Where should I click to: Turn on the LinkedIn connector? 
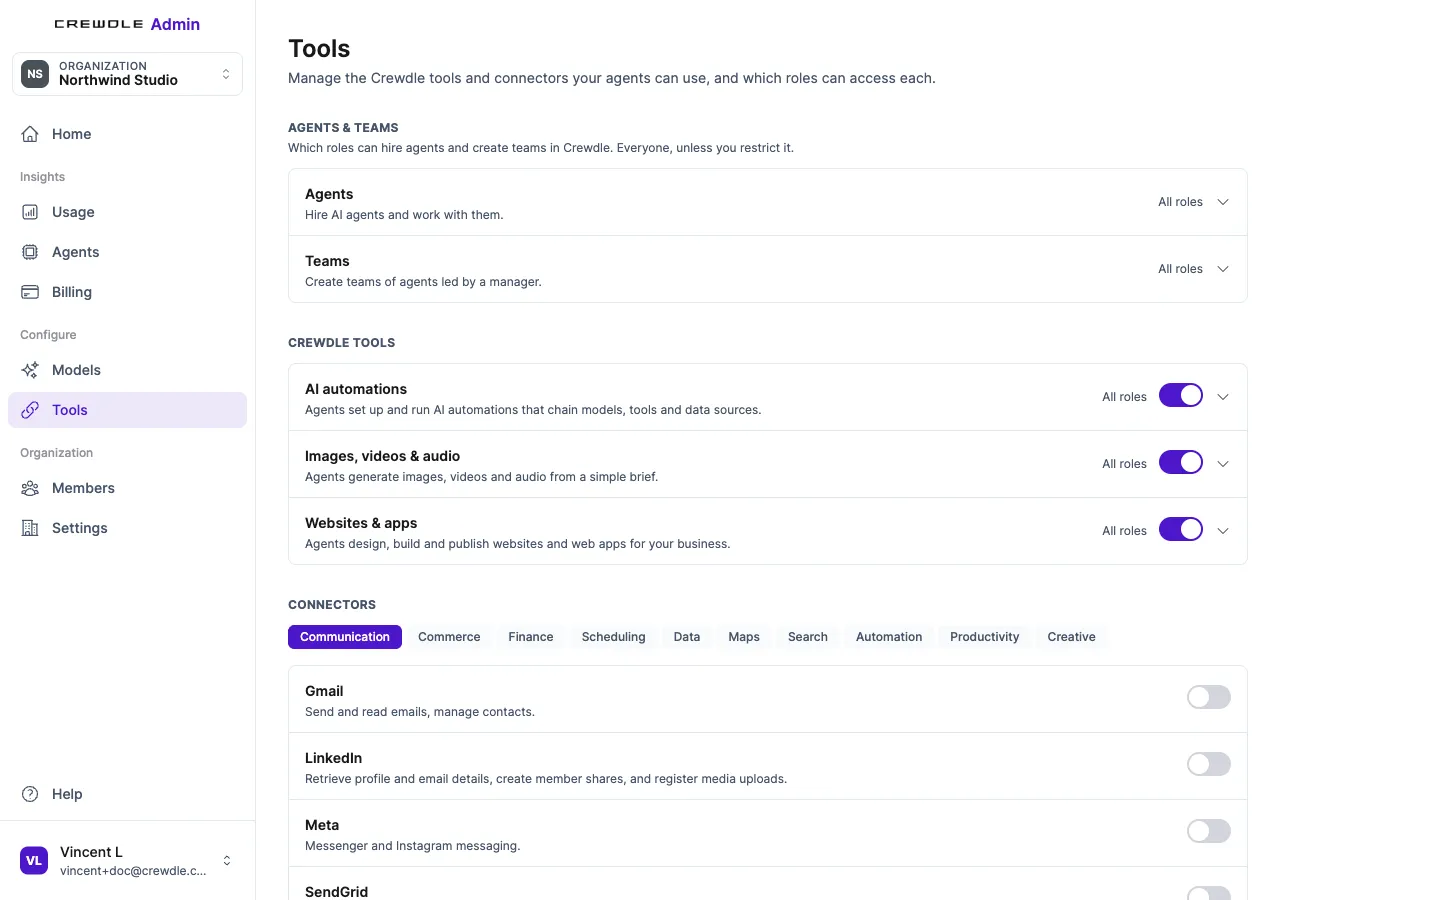pos(1209,764)
